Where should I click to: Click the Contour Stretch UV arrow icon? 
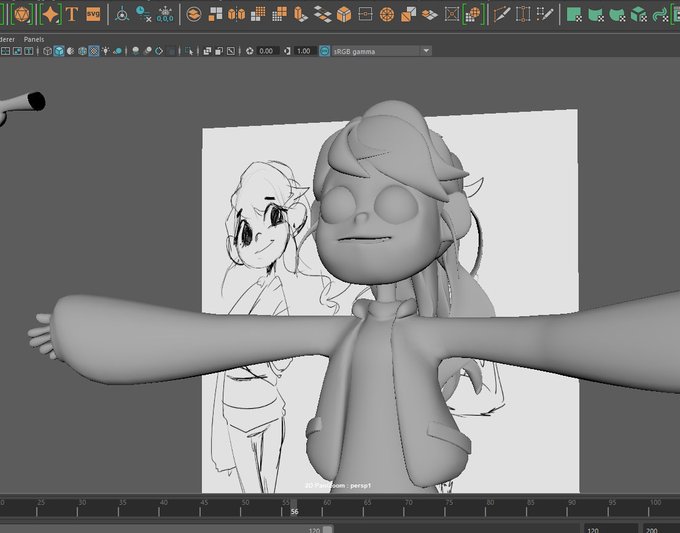660,14
